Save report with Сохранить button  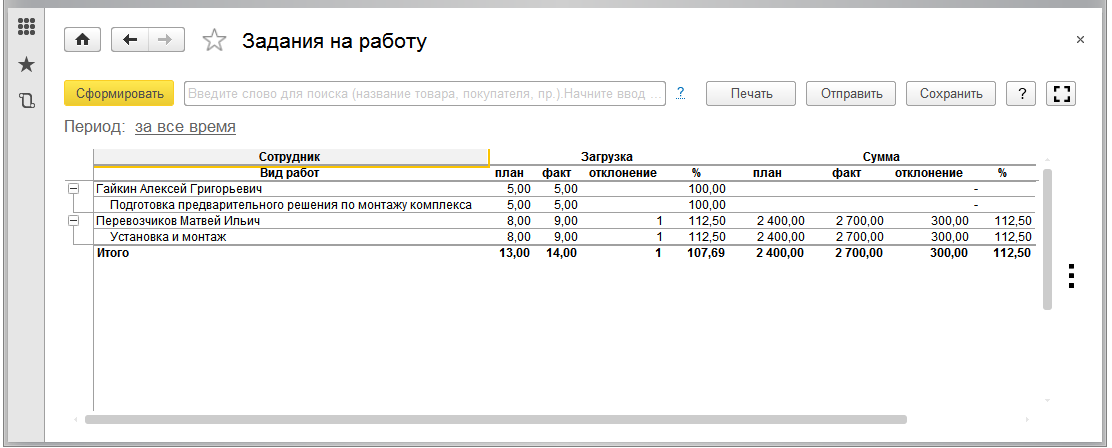pos(951,94)
